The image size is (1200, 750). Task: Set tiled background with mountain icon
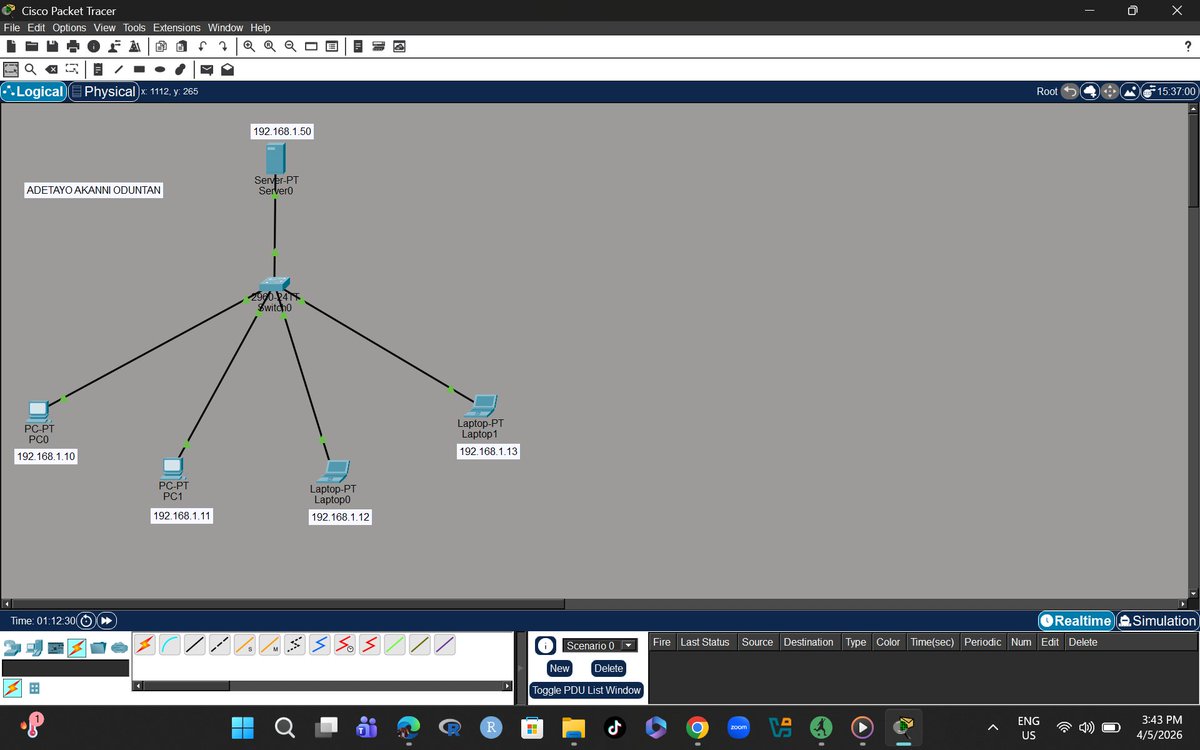1130,91
